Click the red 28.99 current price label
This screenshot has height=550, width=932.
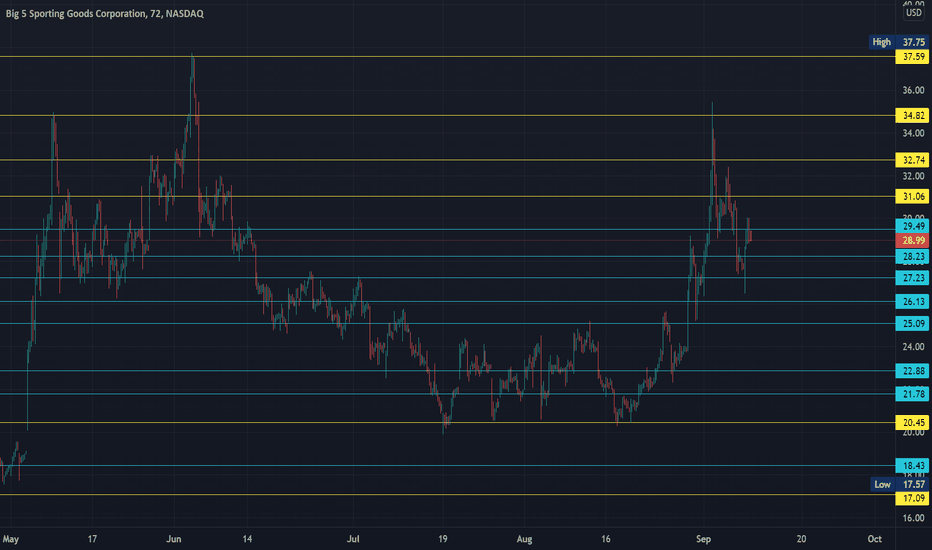tap(912, 240)
